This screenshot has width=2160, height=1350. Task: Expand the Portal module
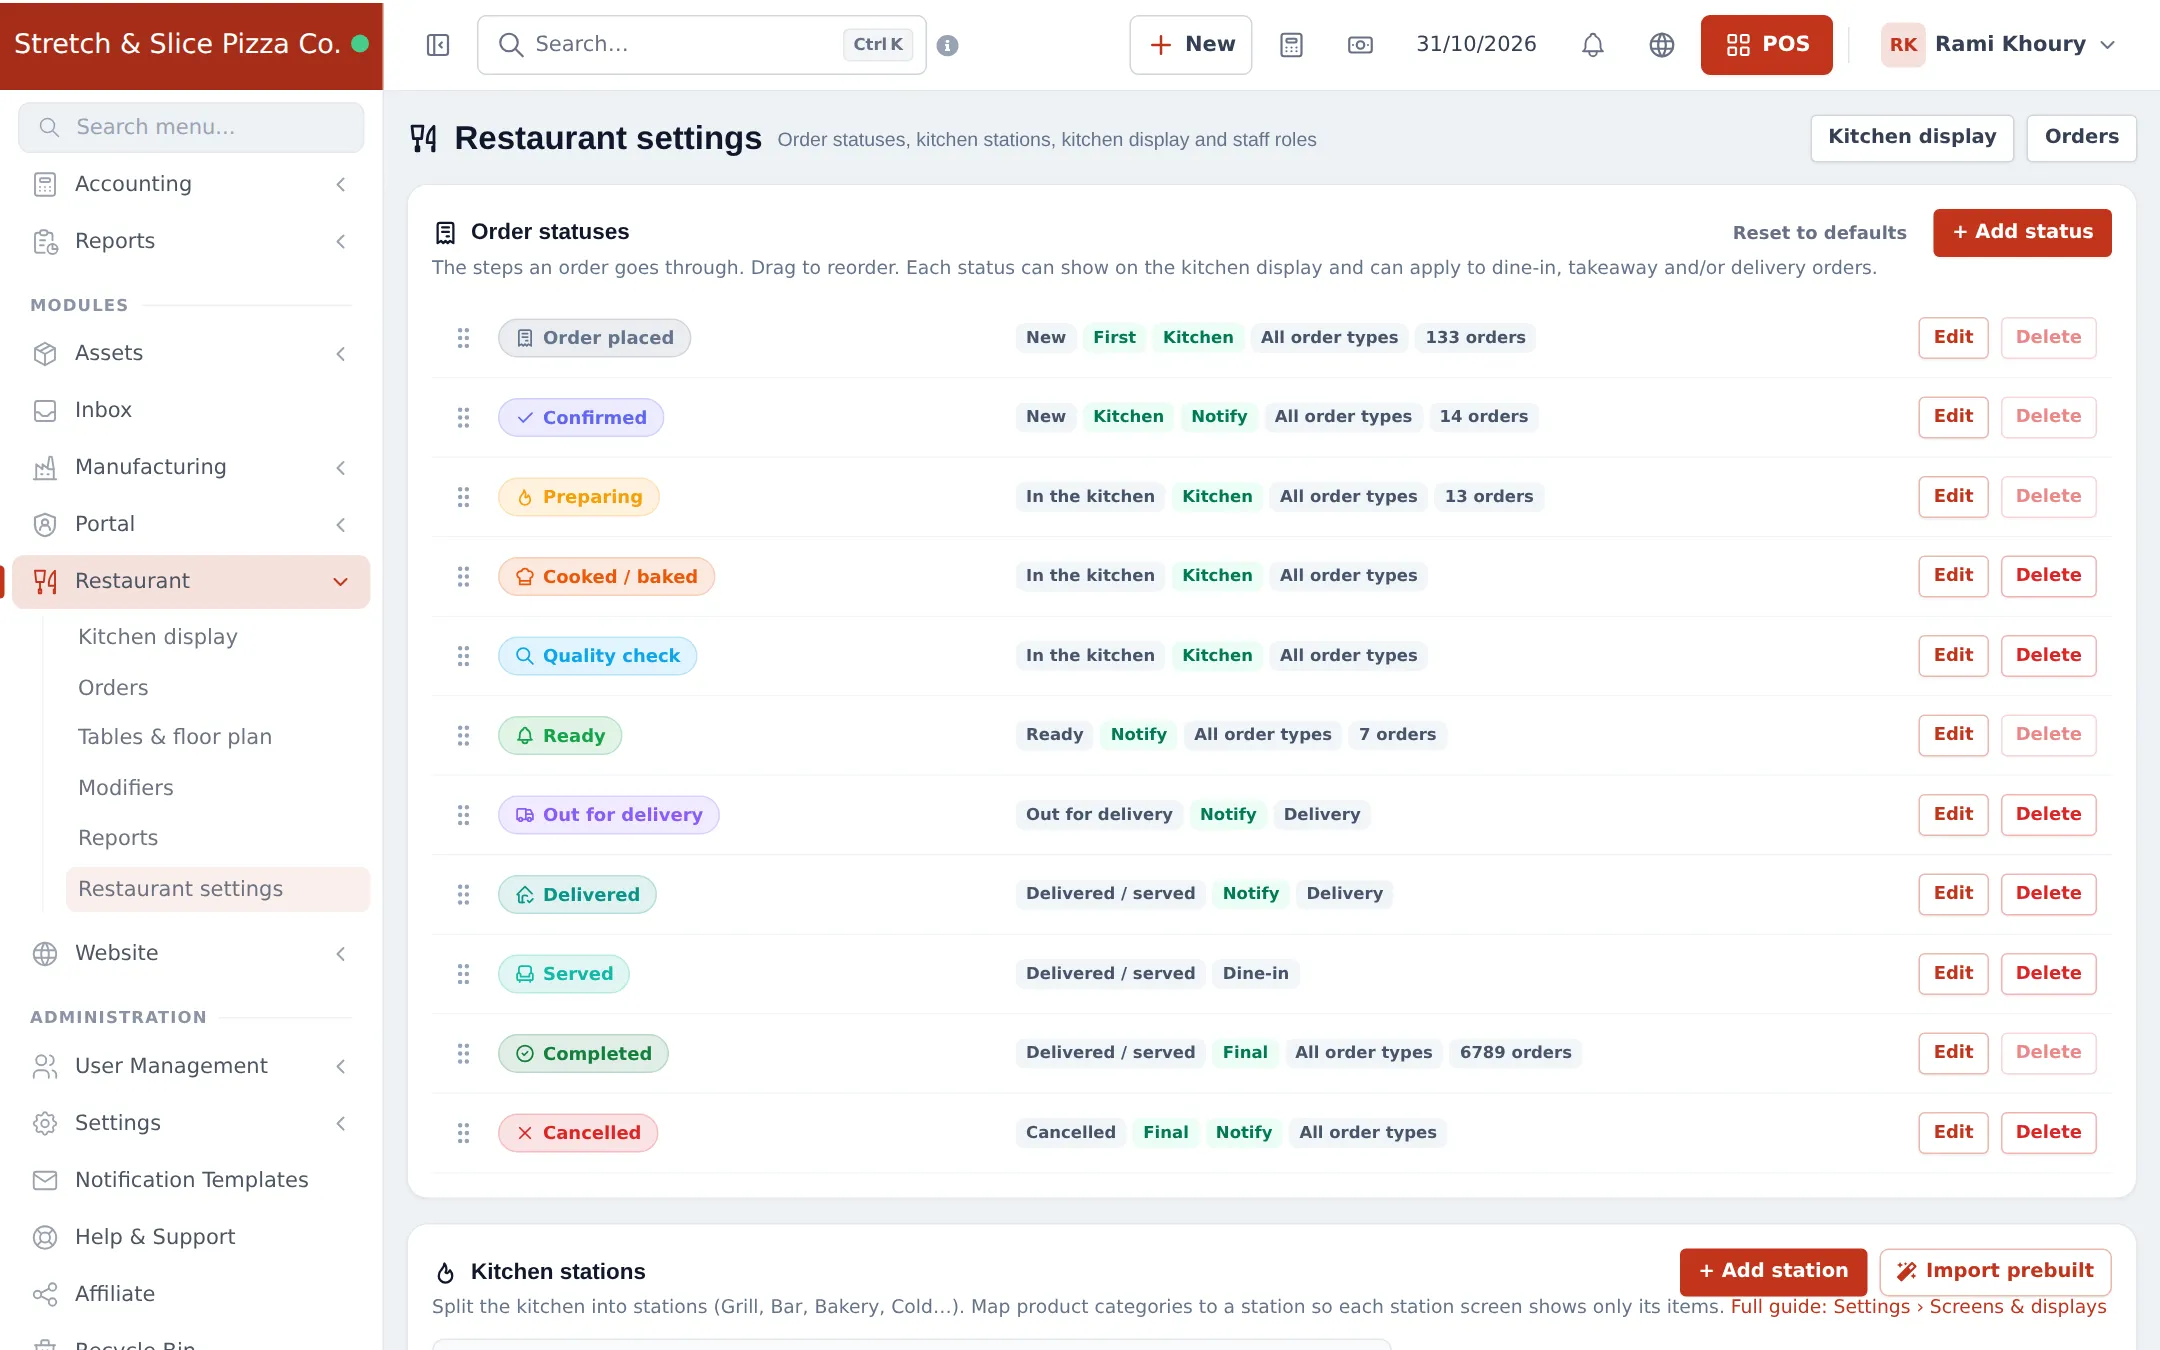point(341,525)
